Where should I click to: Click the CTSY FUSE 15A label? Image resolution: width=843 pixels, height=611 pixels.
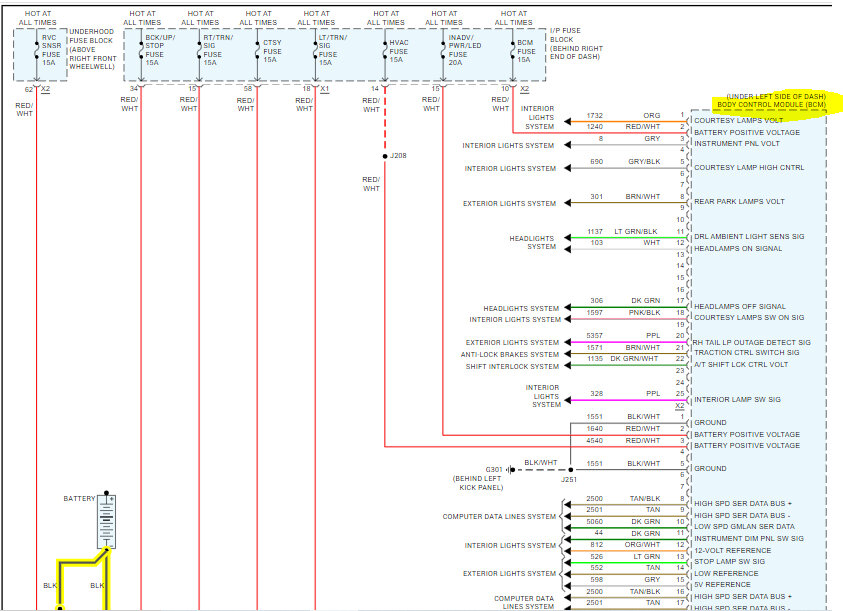(272, 51)
